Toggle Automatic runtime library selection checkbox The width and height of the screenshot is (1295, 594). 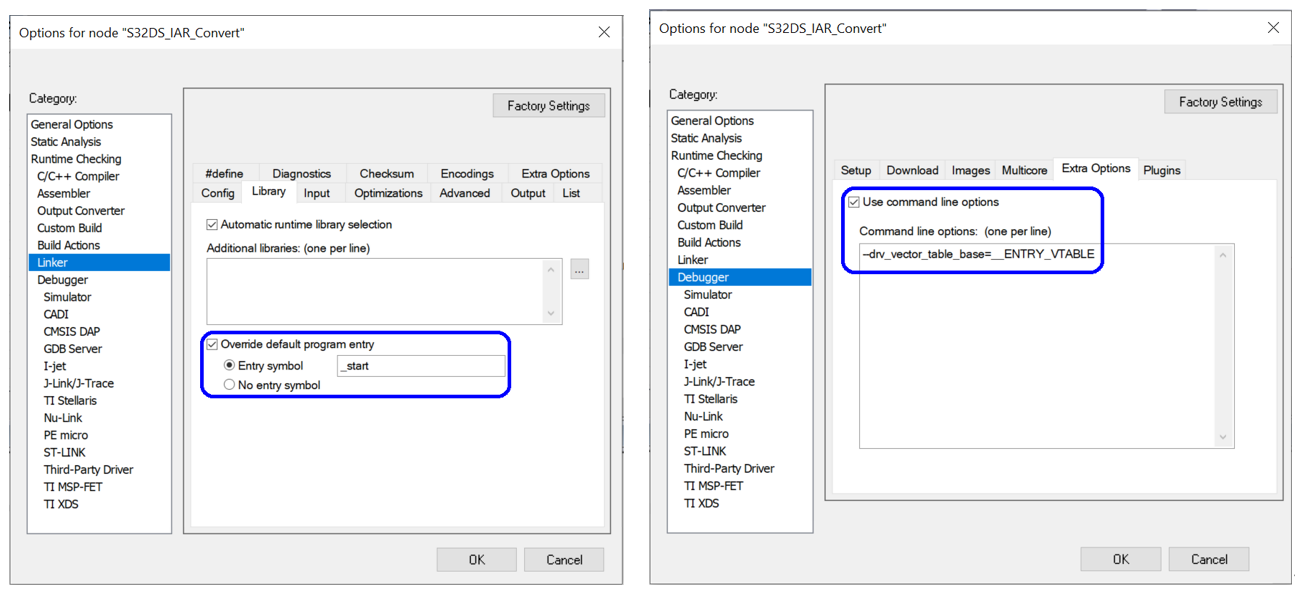[x=212, y=225]
